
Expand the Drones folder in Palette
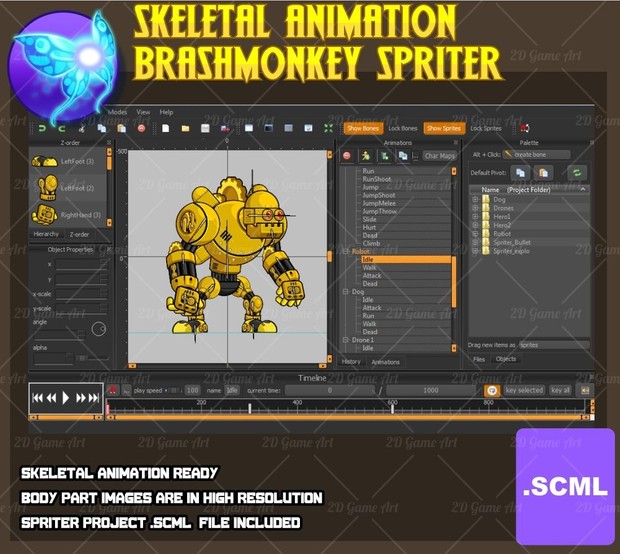tap(475, 208)
